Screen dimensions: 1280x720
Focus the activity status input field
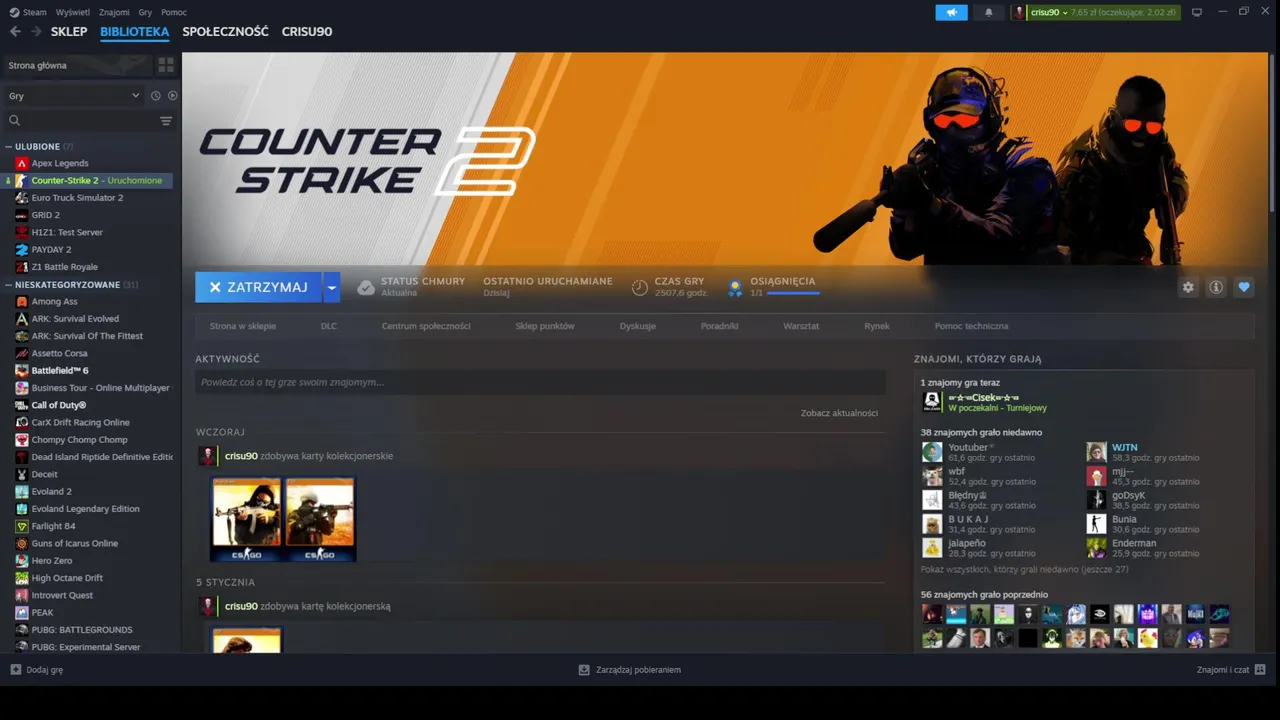(x=540, y=382)
